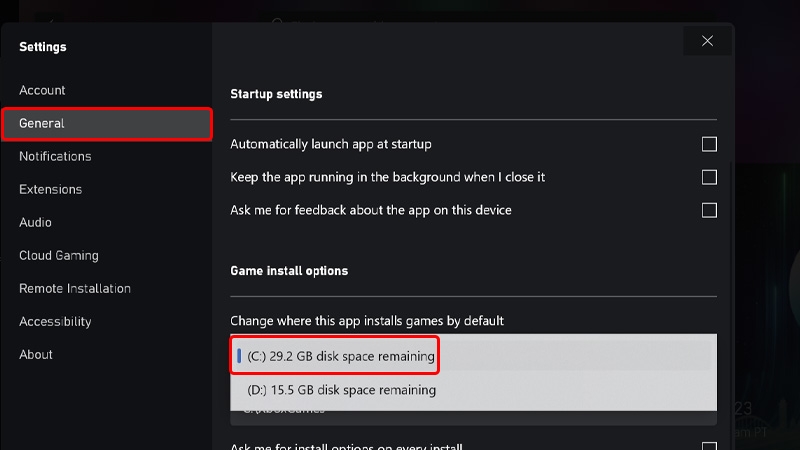The width and height of the screenshot is (800, 450).
Task: Open the Remote Installation section
Action: 75,288
